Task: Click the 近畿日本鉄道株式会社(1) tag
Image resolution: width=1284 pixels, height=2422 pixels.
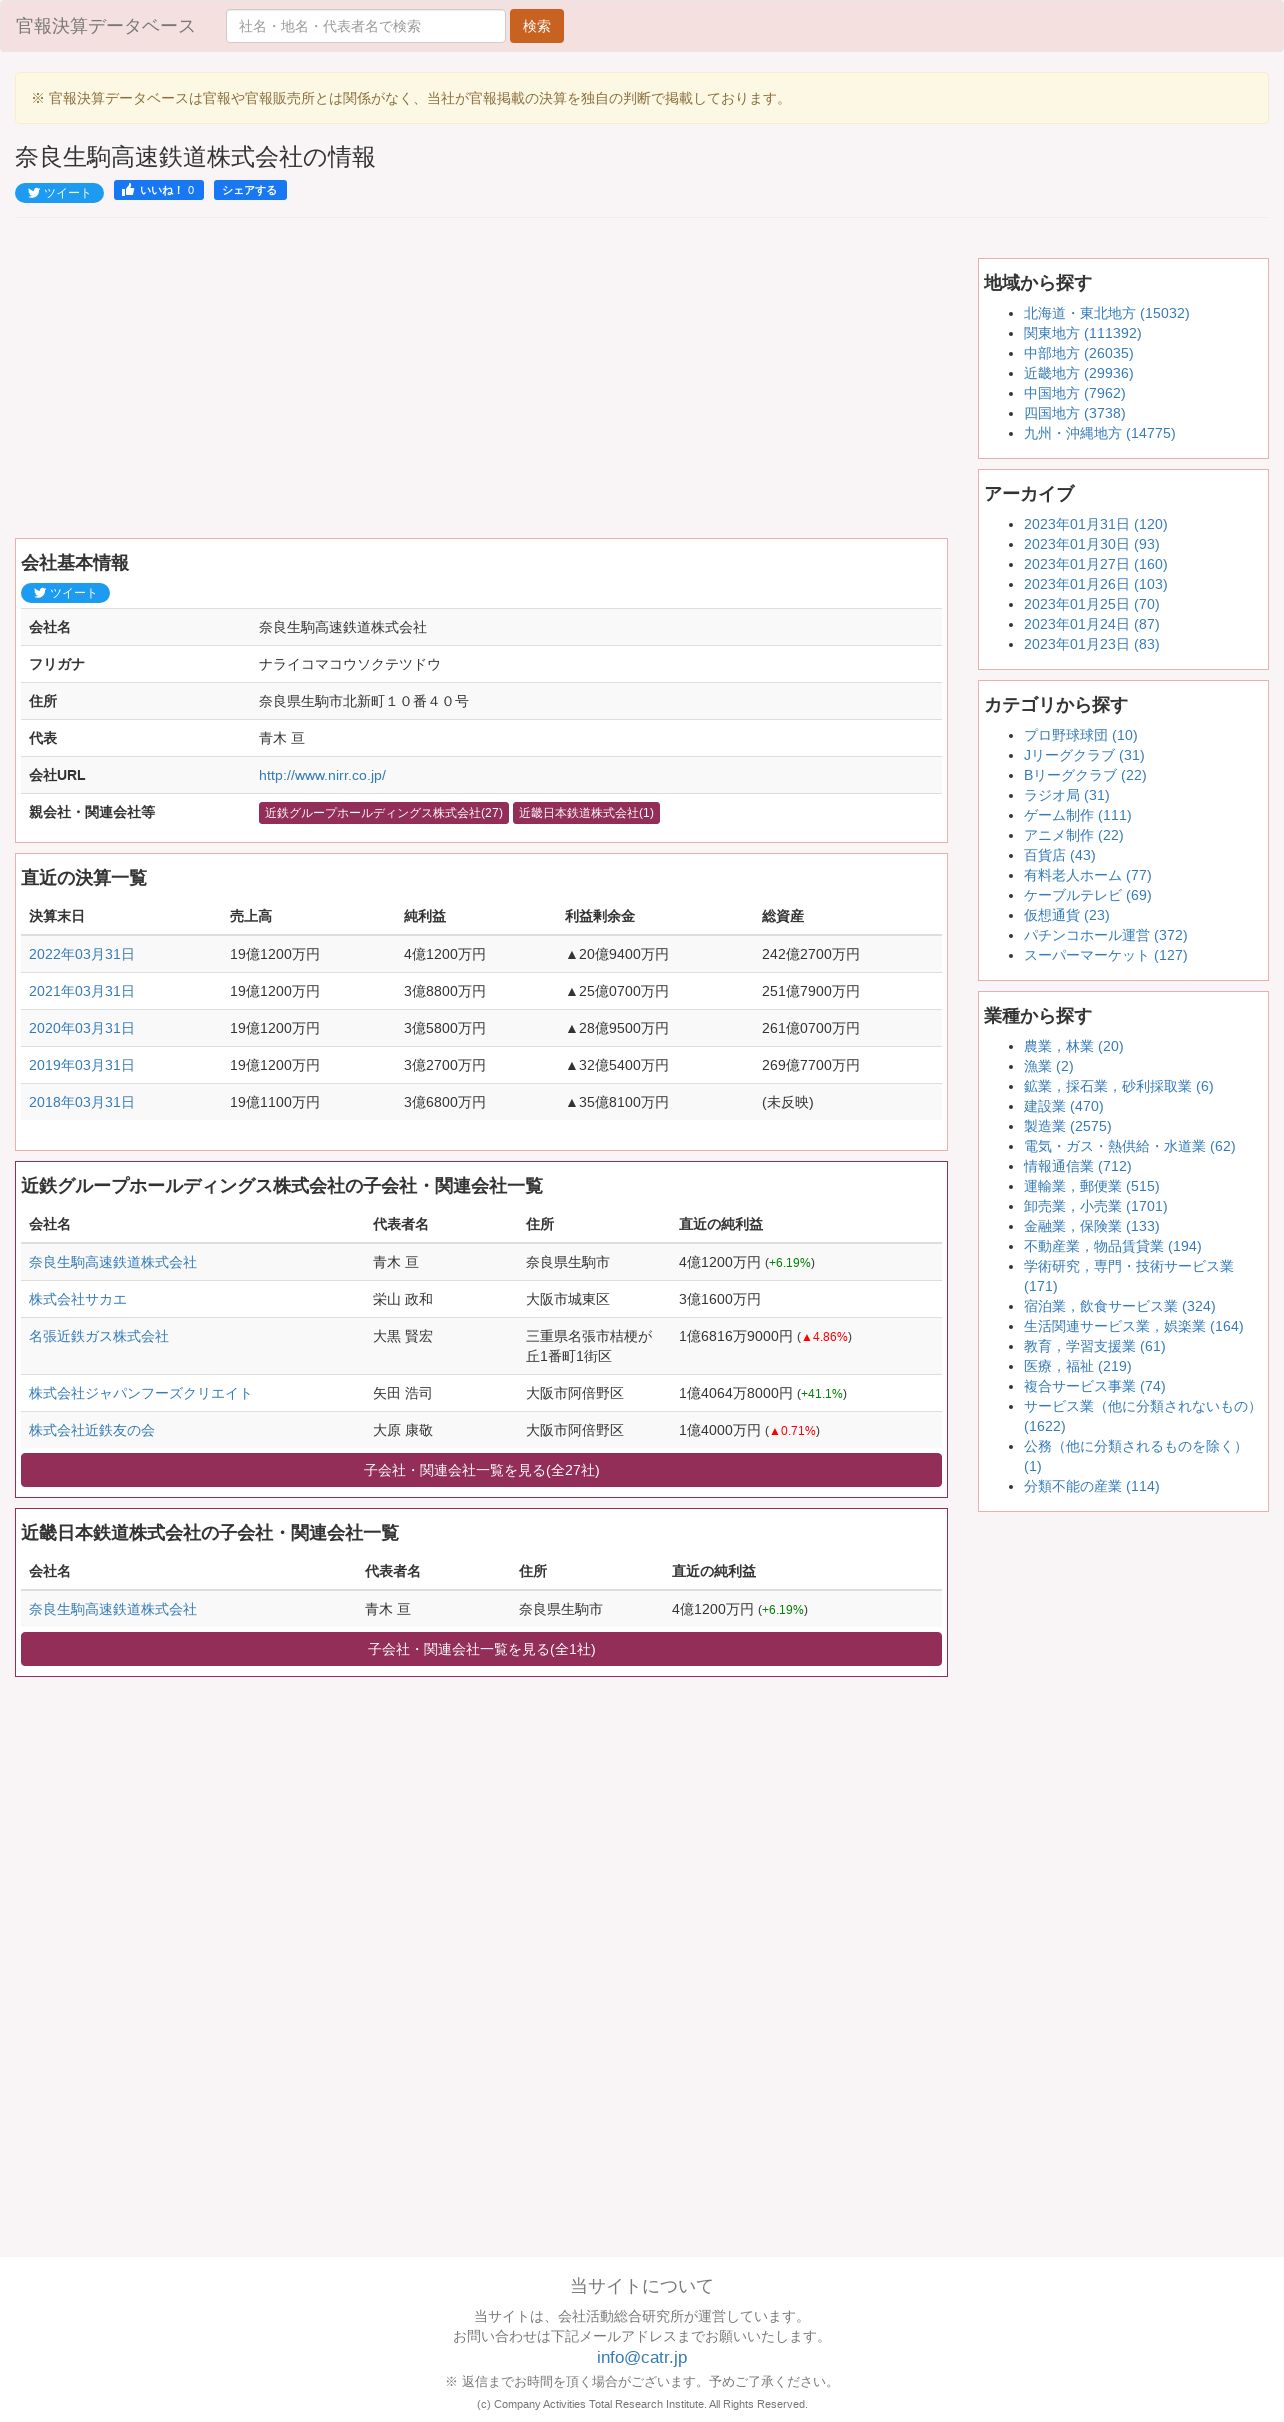Action: point(586,813)
